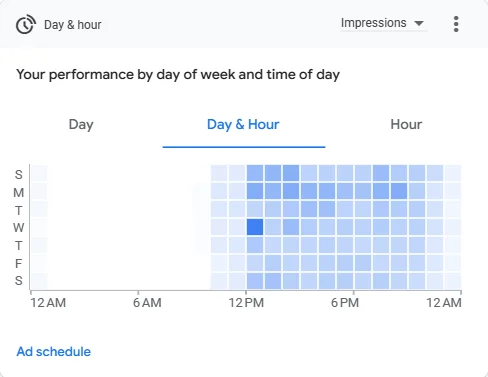Click the 6 PM axis label
The width and height of the screenshot is (488, 377).
point(345,303)
